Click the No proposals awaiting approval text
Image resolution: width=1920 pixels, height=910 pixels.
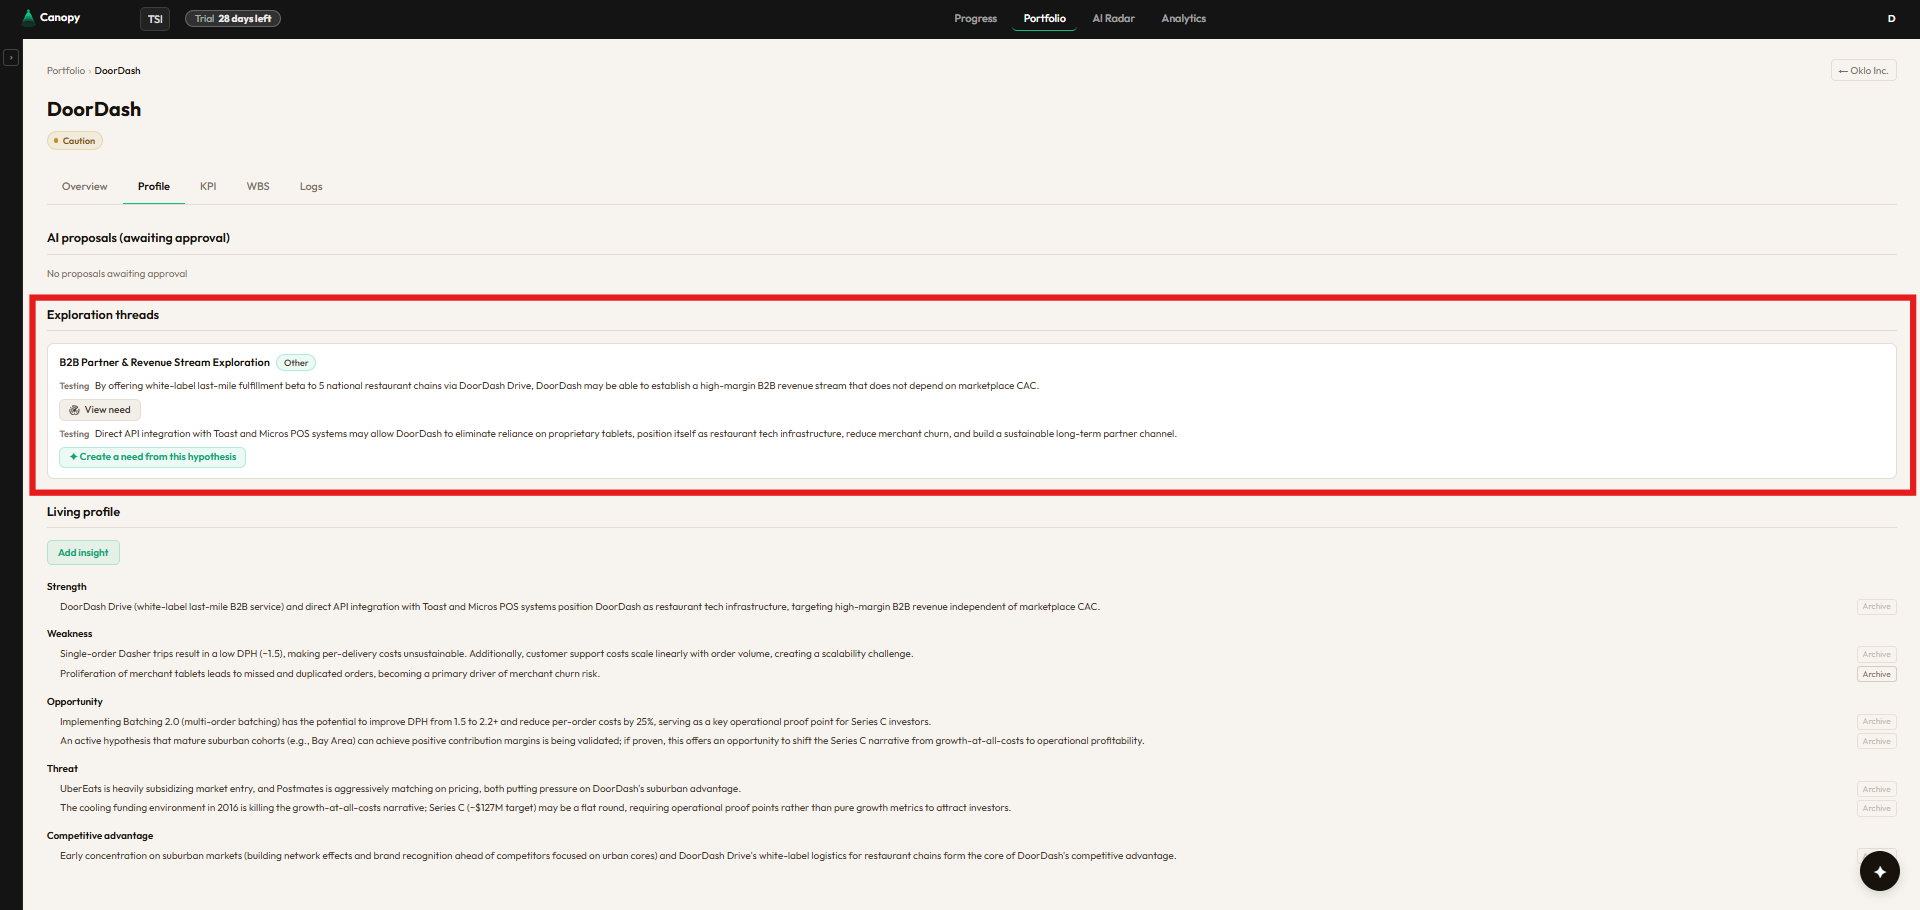click(117, 274)
